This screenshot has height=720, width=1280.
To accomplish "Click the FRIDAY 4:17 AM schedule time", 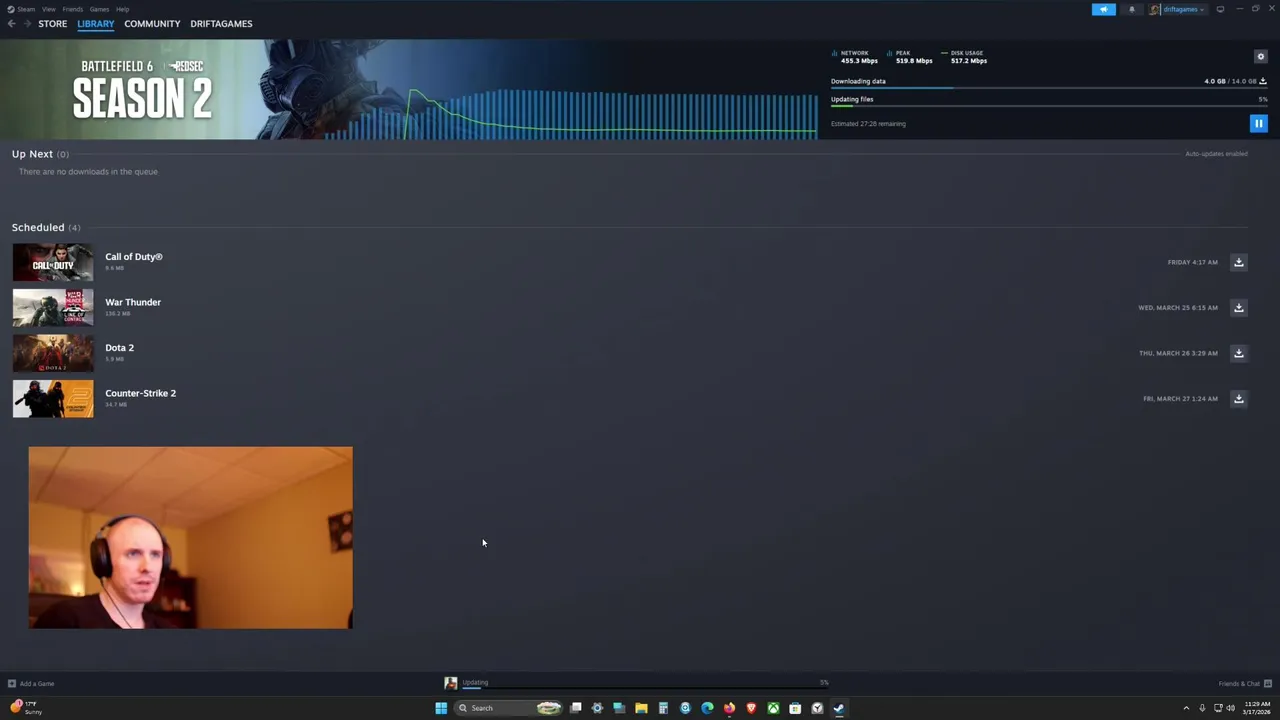I will click(1192, 262).
